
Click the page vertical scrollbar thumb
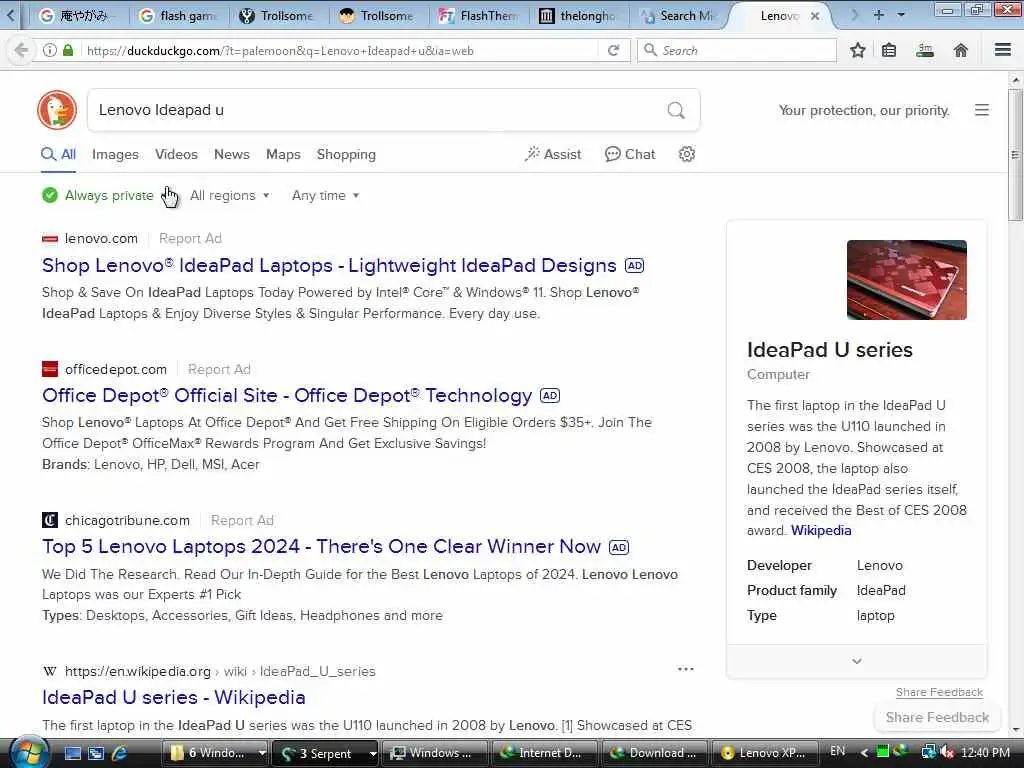point(1015,155)
